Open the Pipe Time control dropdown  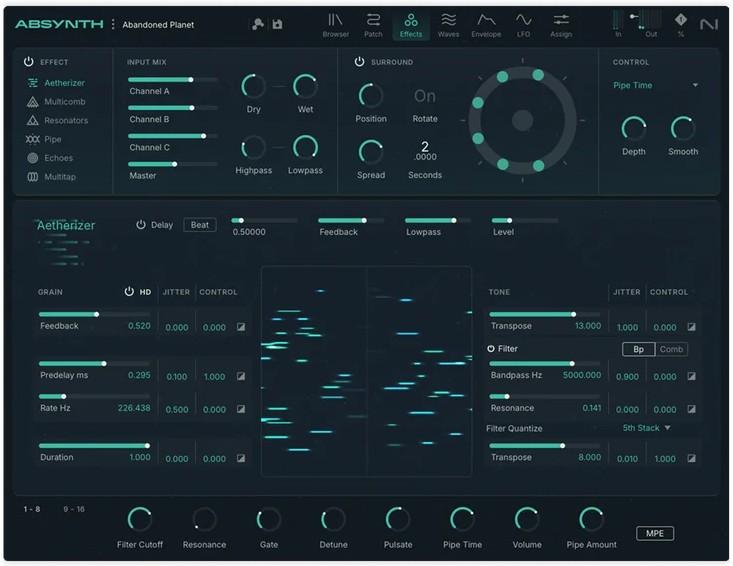click(x=655, y=85)
